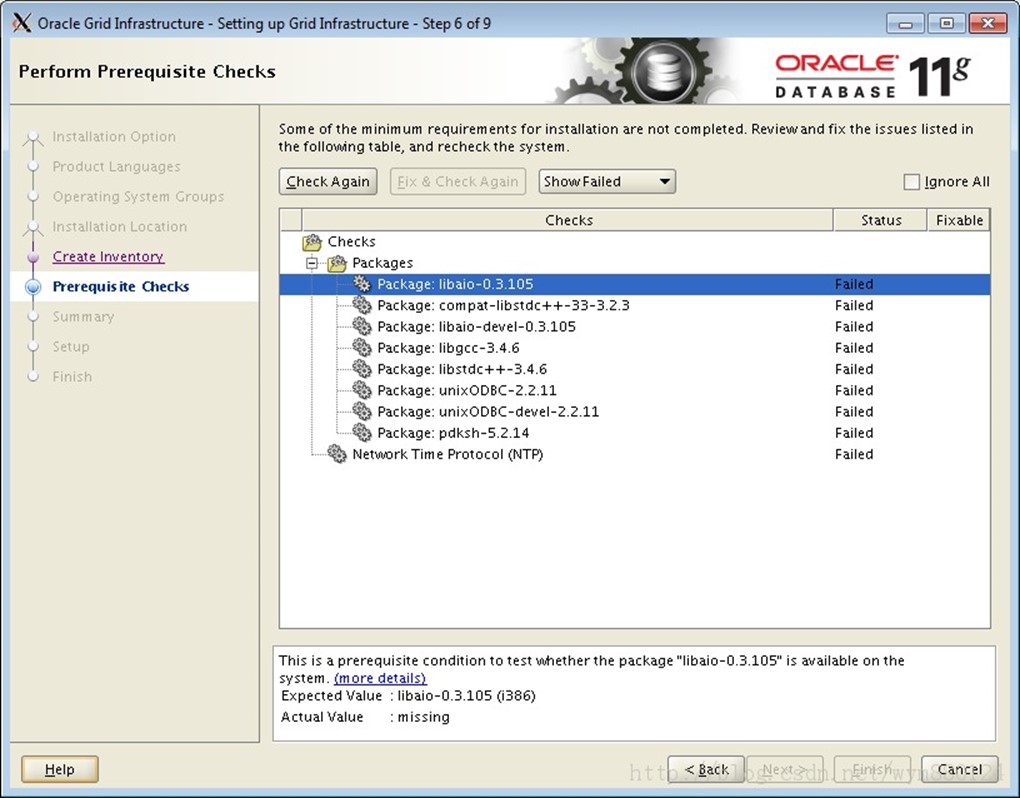This screenshot has height=798, width=1020.
Task: Select row Package: unixODBC-2.2.11
Action: (x=635, y=391)
